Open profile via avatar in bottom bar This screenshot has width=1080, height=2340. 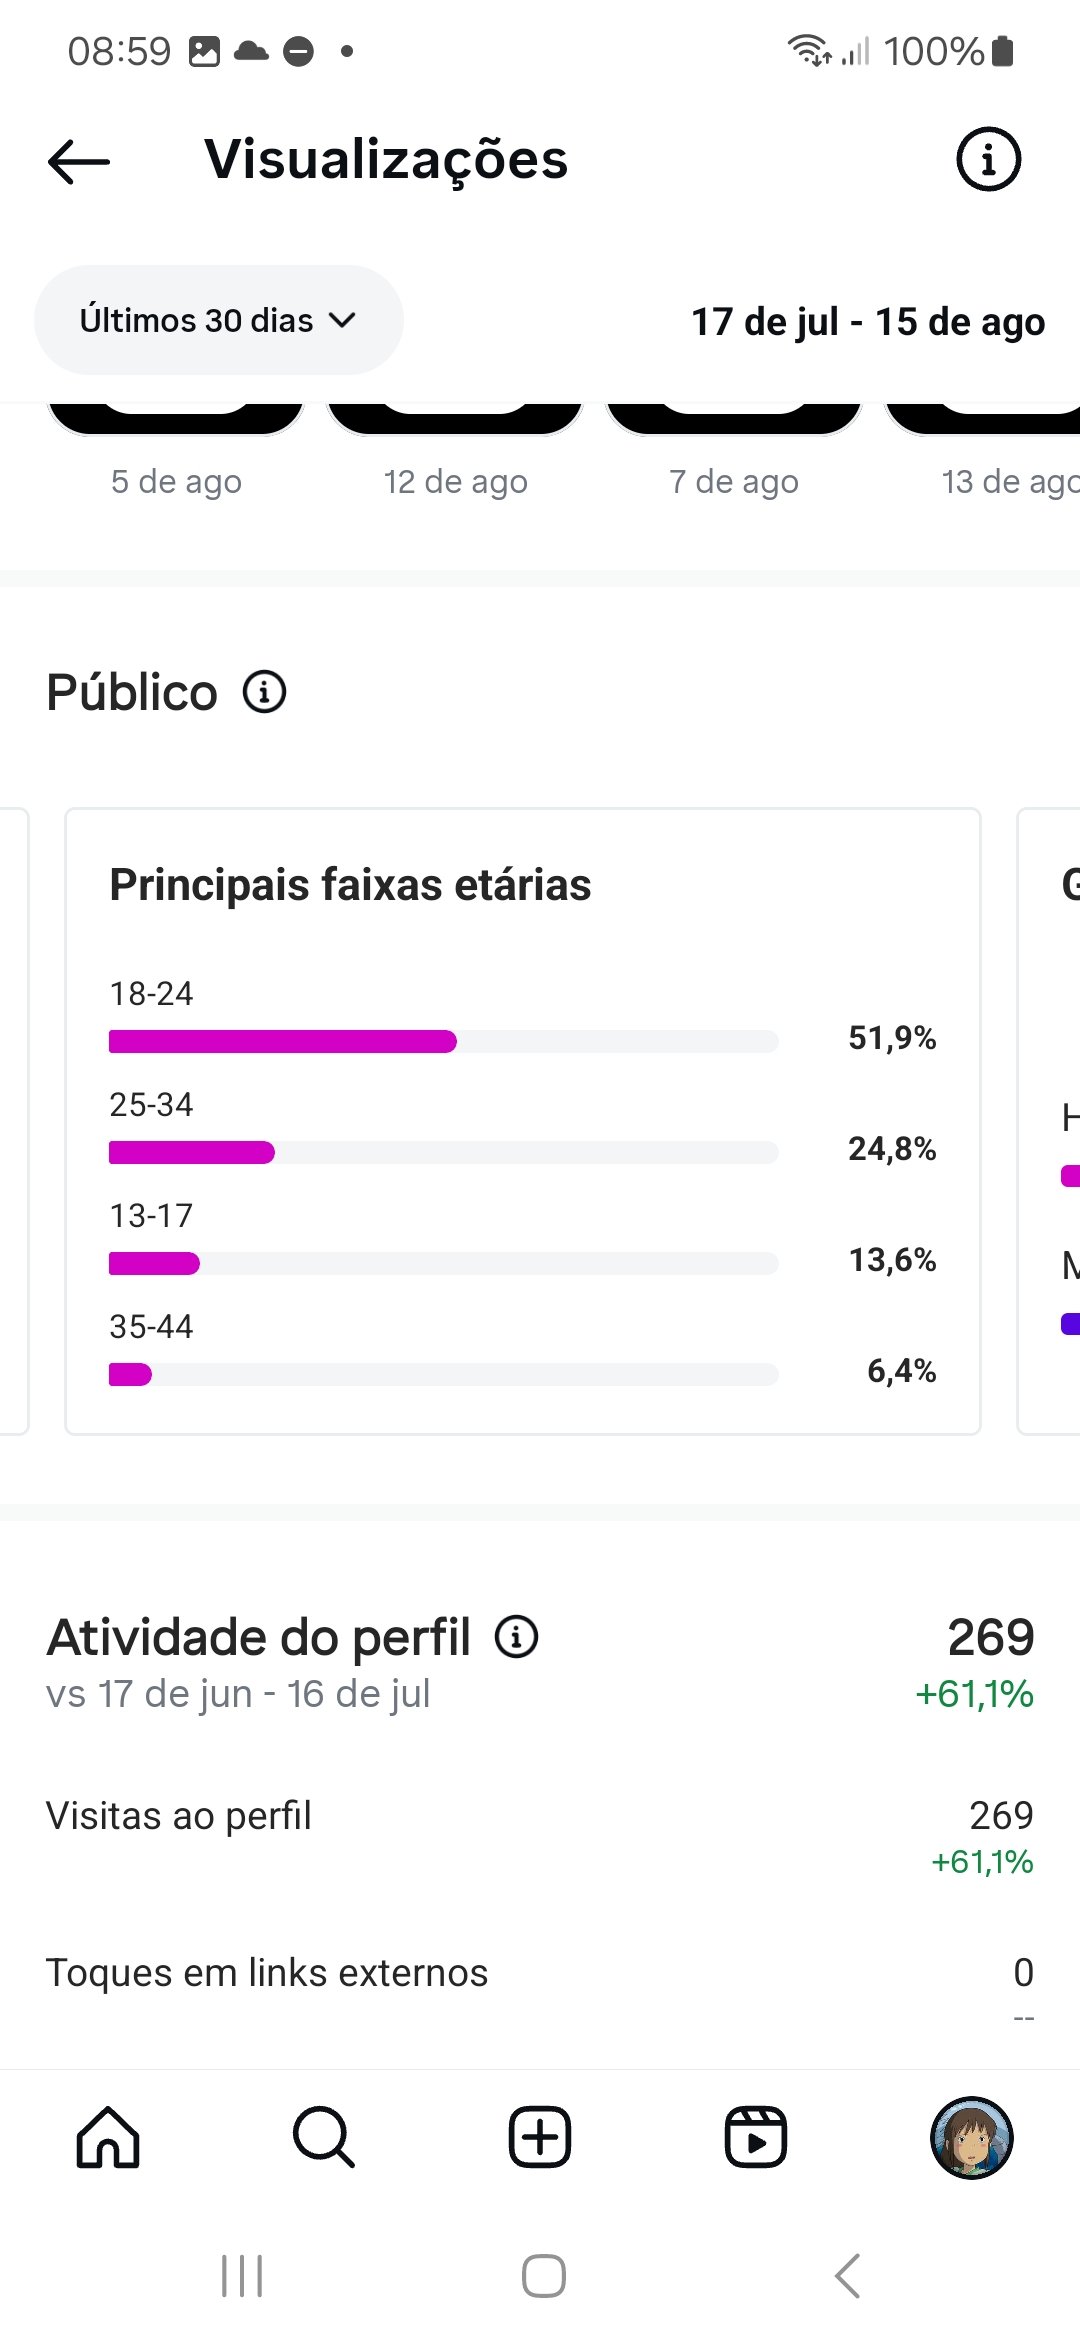(x=972, y=2137)
